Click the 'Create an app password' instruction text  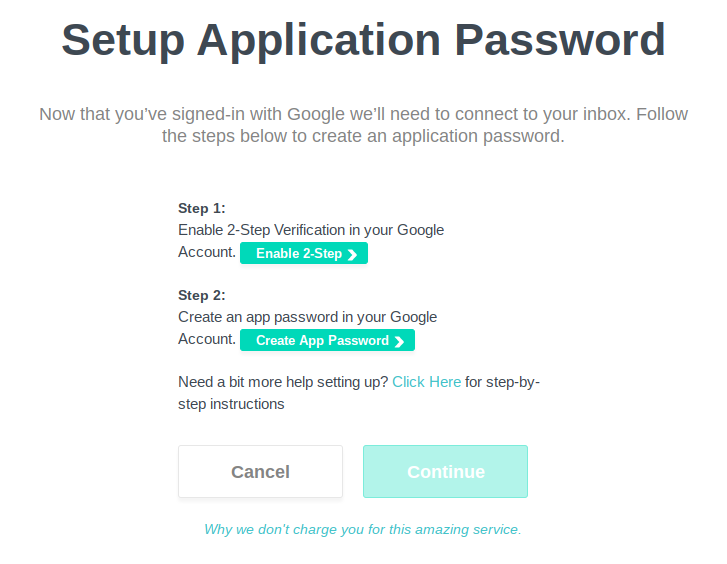[307, 317]
